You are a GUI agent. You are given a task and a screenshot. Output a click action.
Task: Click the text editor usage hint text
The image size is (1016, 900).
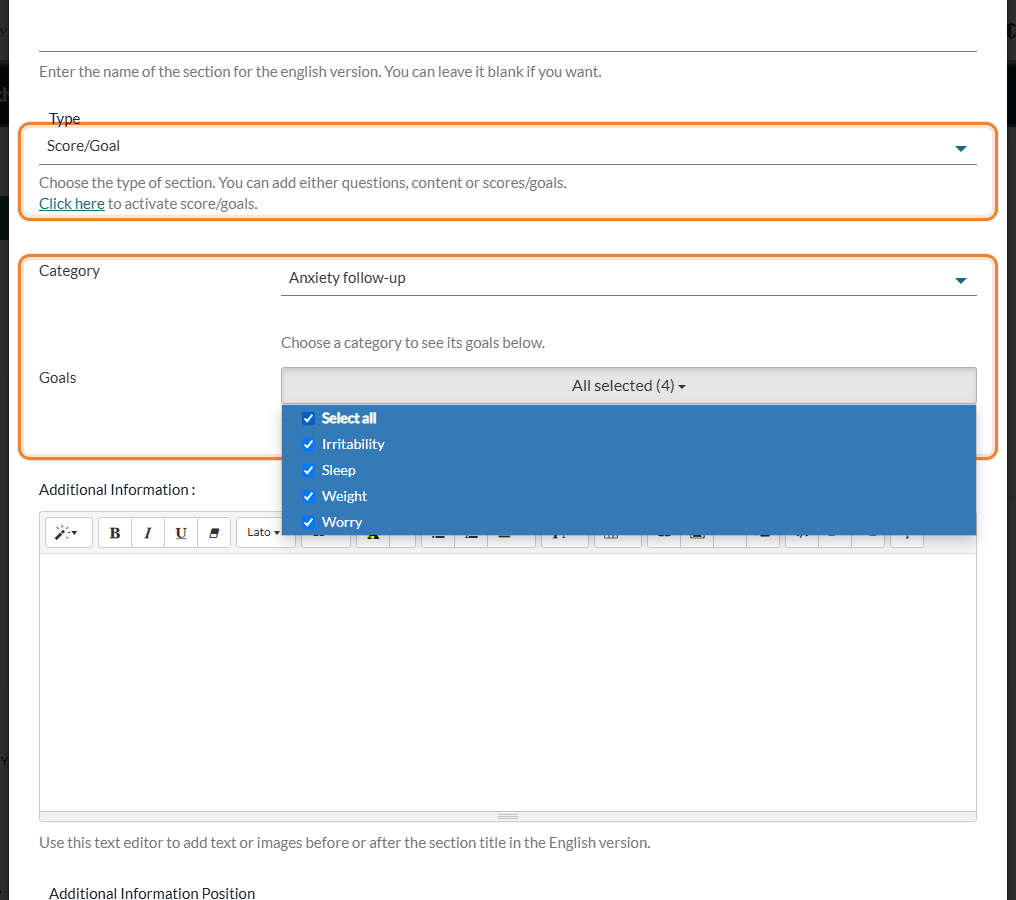click(x=345, y=843)
